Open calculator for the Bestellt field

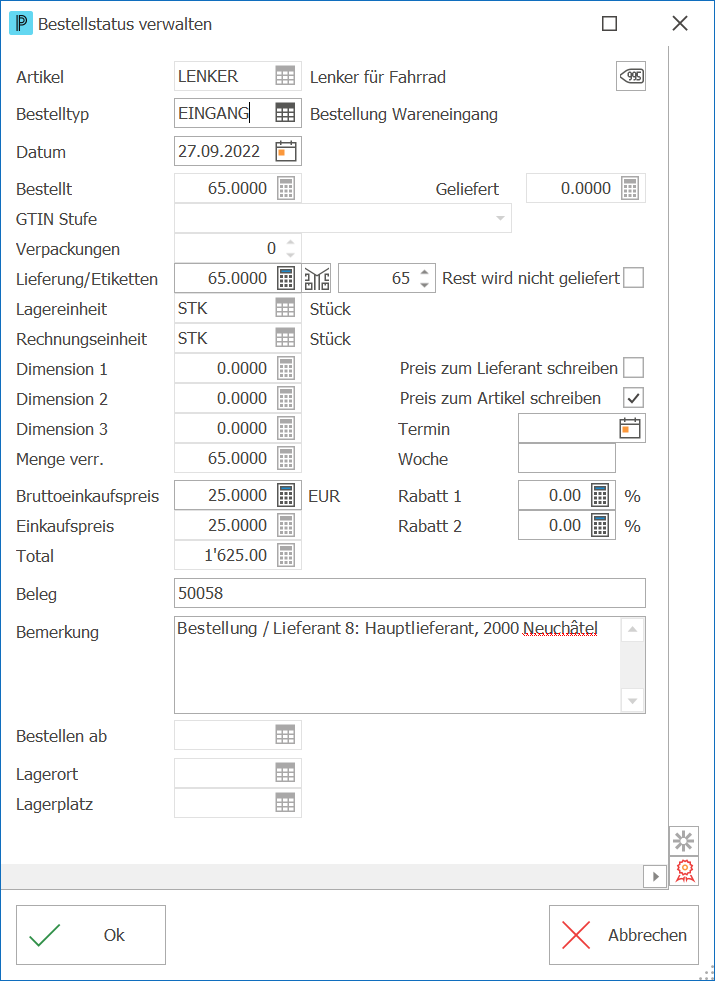click(286, 188)
